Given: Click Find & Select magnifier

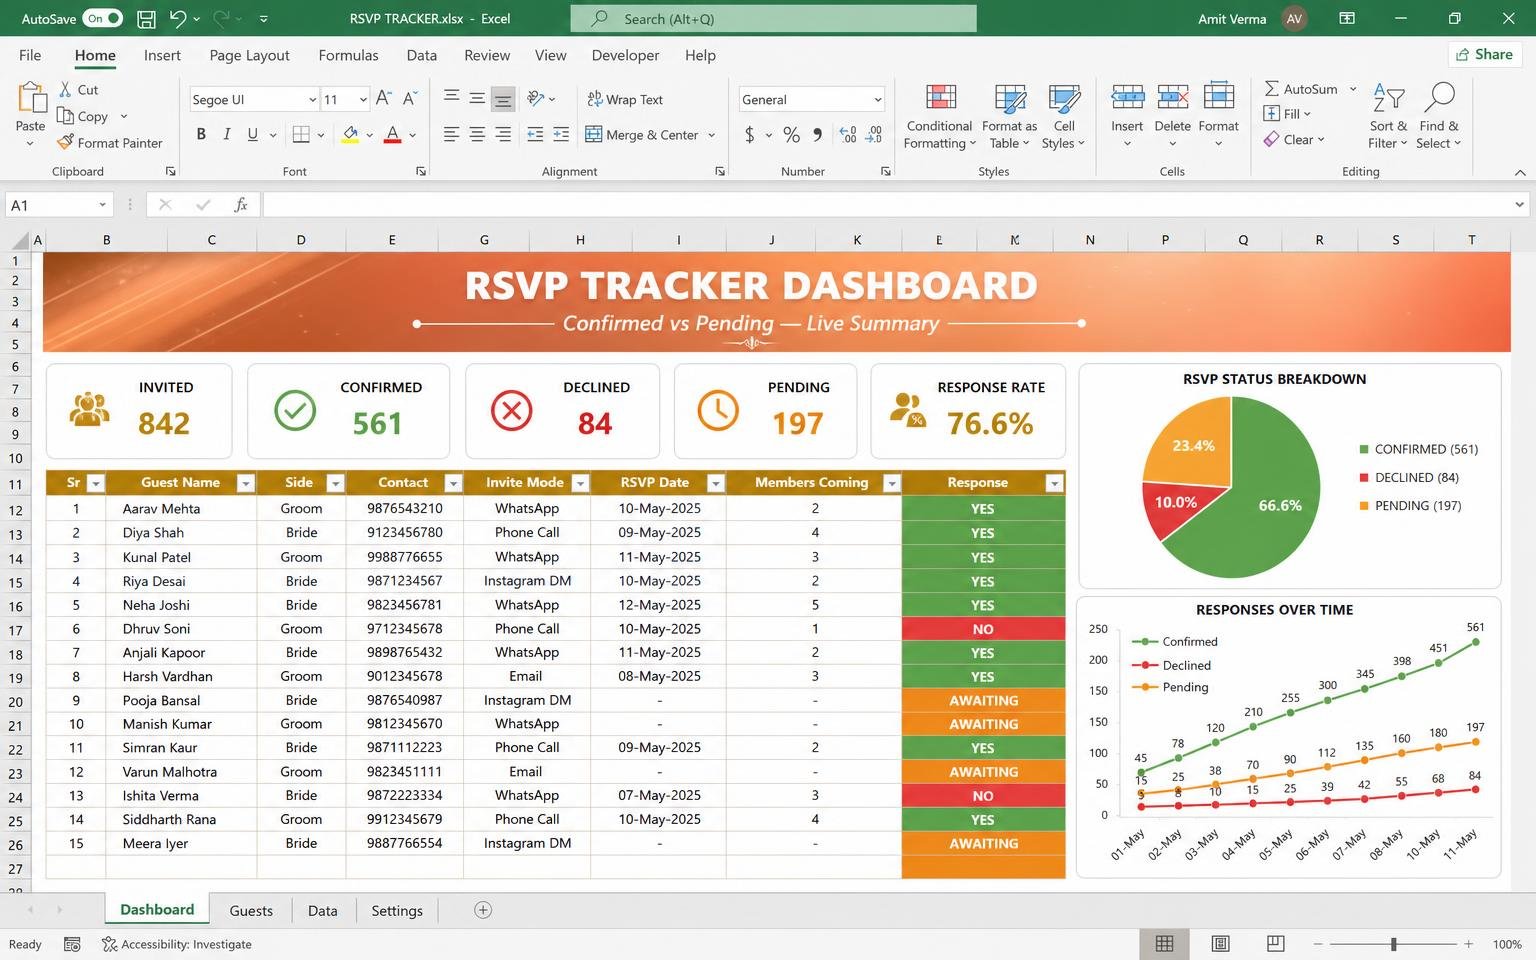Looking at the screenshot, I should tap(1439, 97).
